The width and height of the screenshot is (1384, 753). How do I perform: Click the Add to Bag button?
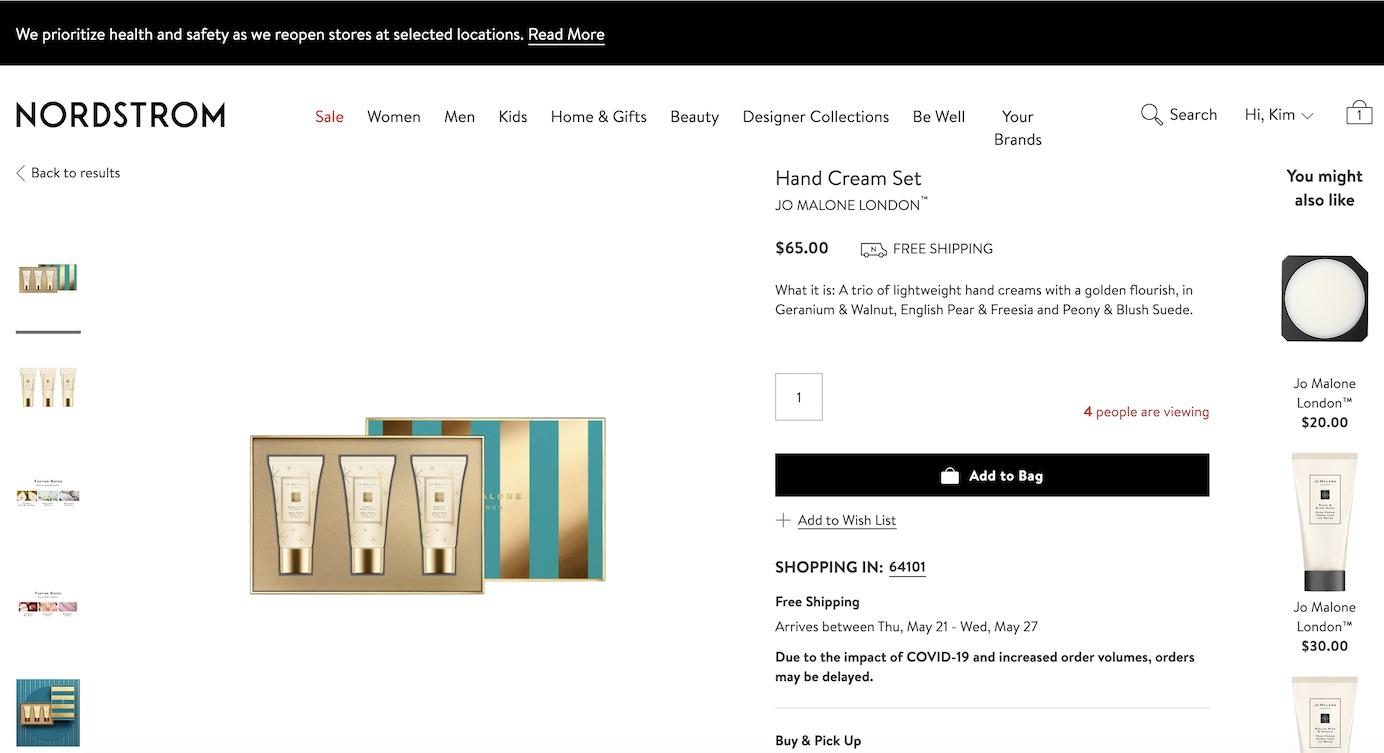coord(991,476)
